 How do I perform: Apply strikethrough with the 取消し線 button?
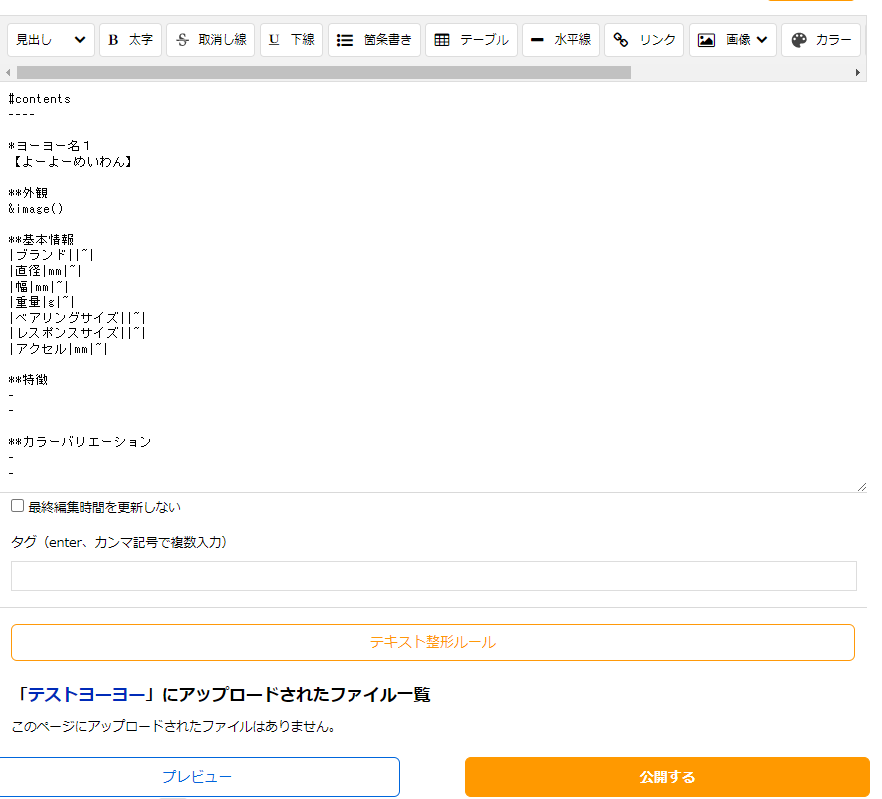pyautogui.click(x=210, y=40)
